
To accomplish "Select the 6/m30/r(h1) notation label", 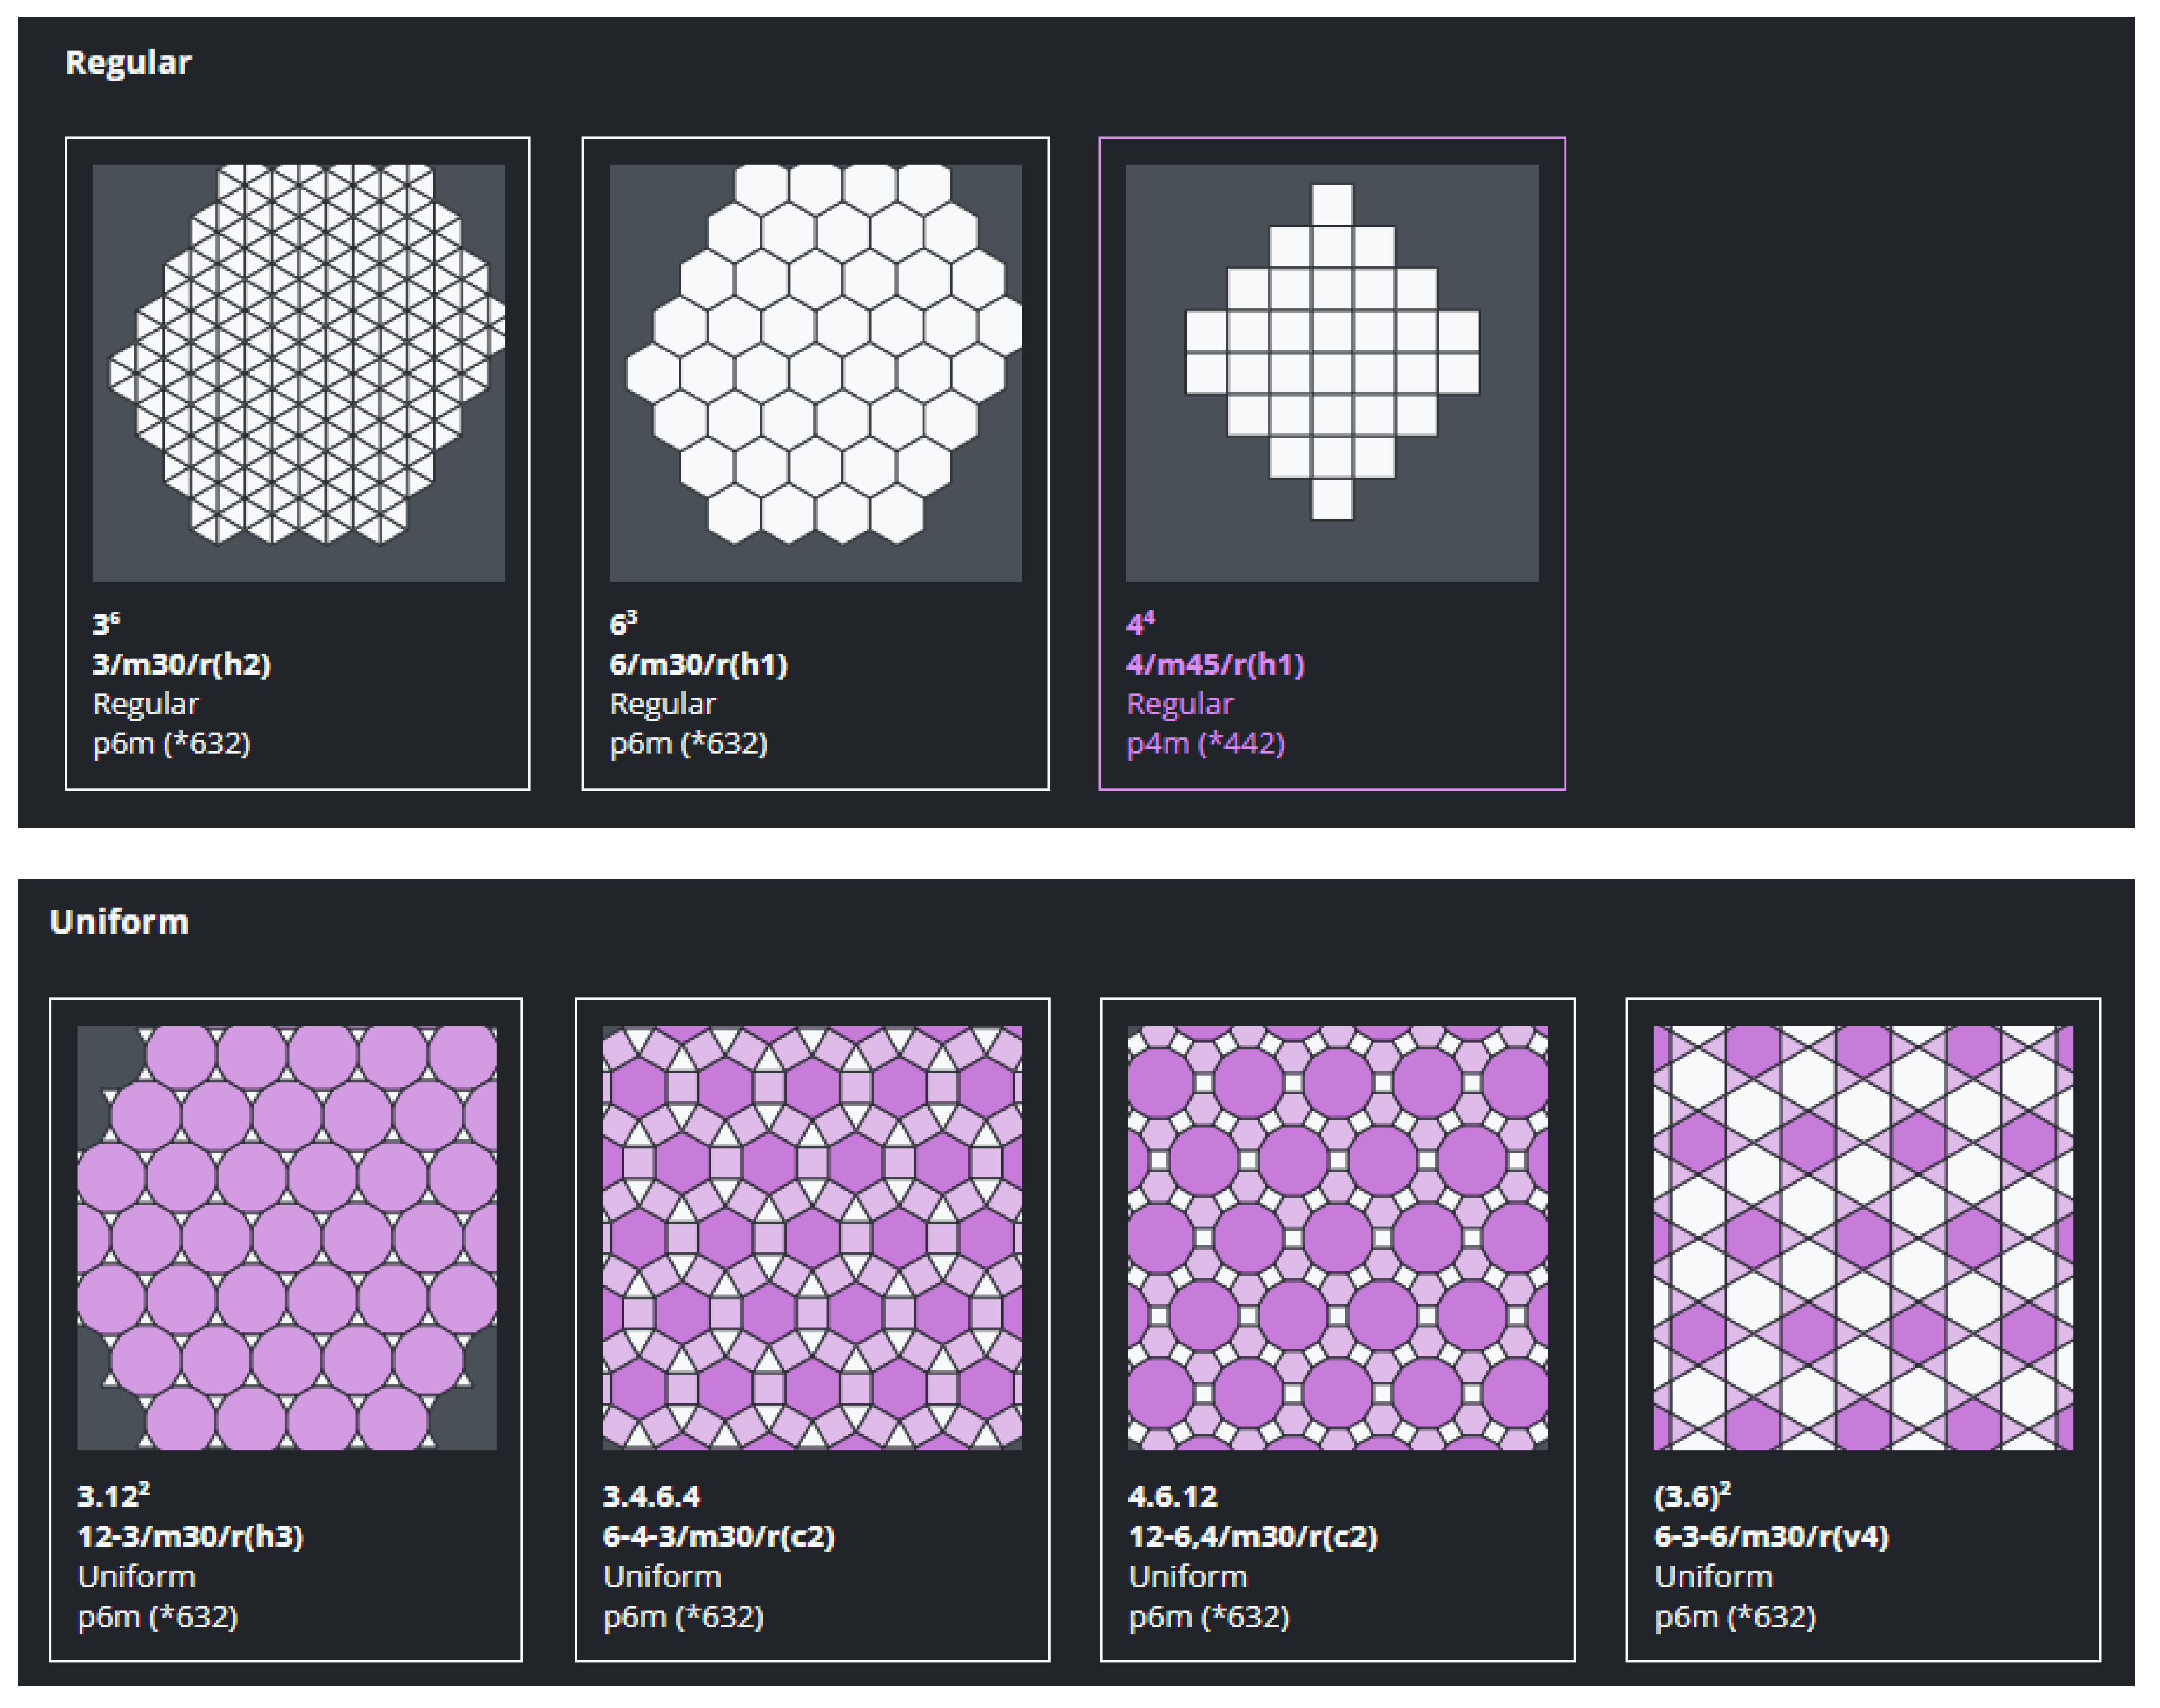I will (698, 664).
